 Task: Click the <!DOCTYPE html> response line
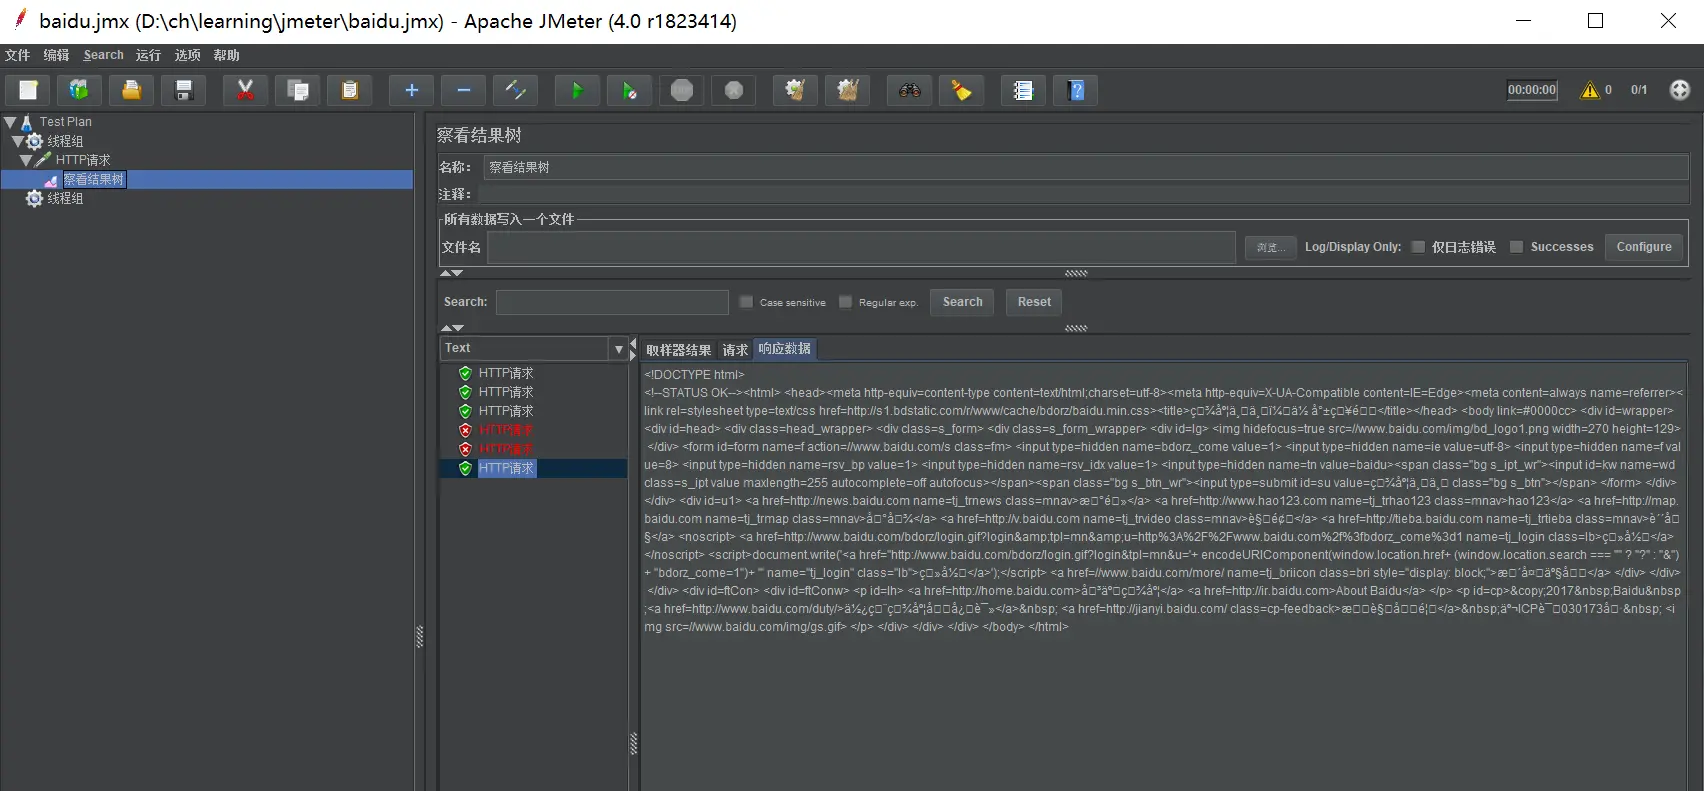[x=694, y=375]
